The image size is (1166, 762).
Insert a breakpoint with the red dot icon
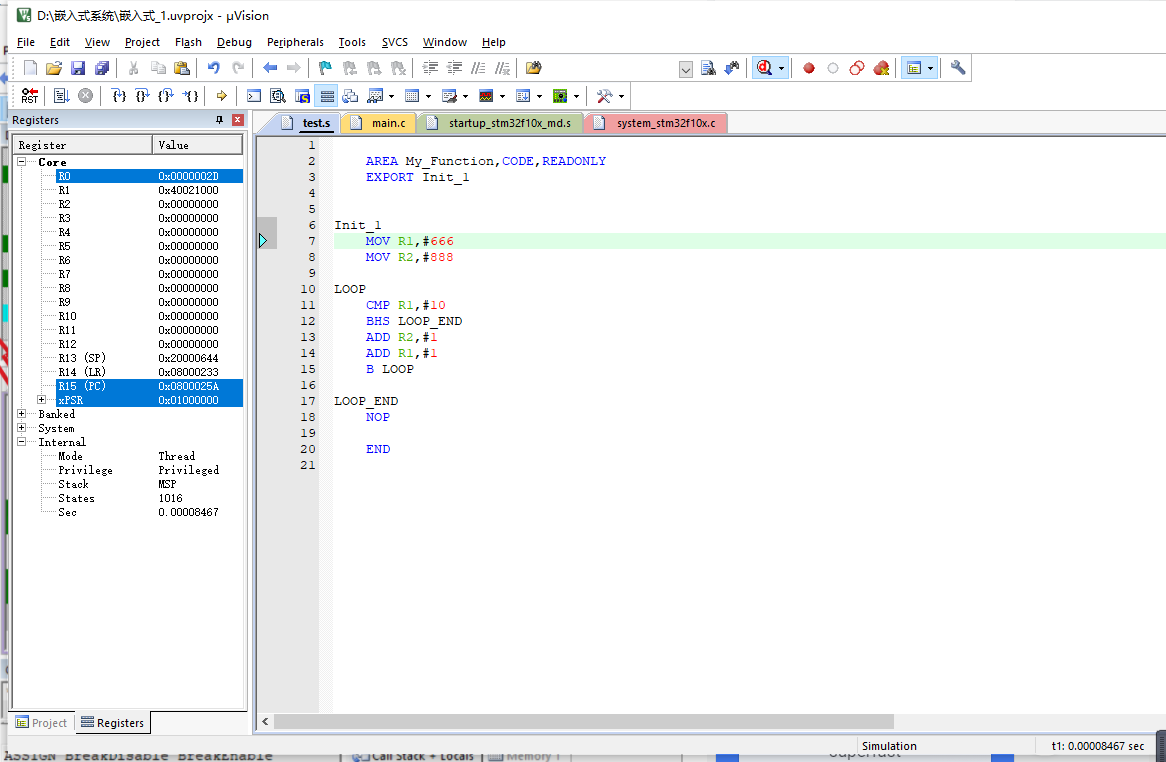pyautogui.click(x=809, y=68)
